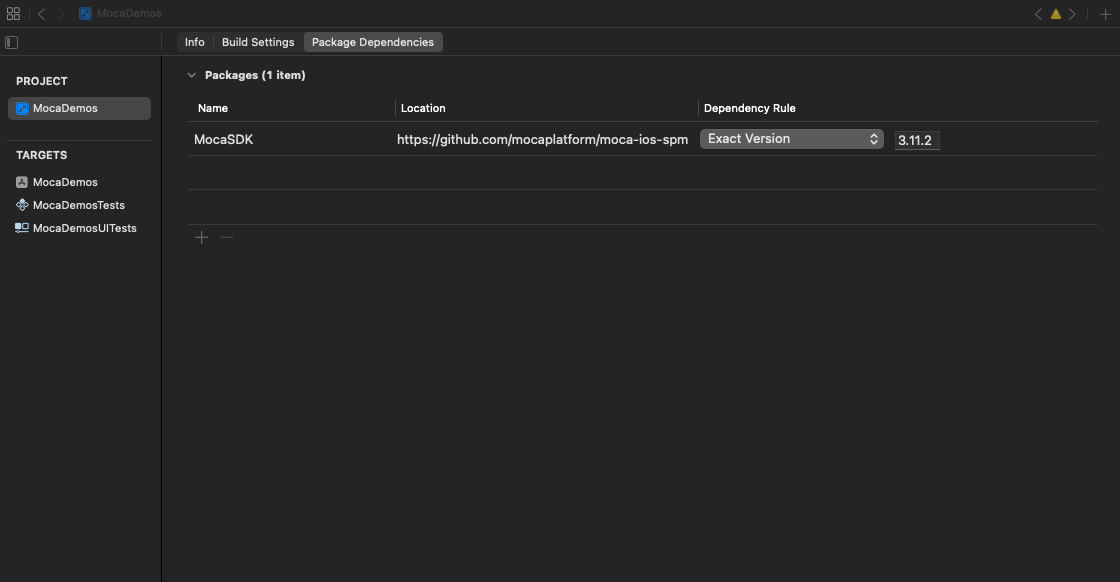The width and height of the screenshot is (1120, 582).
Task: Select the MocaDemos project in the sidebar
Action: [79, 109]
